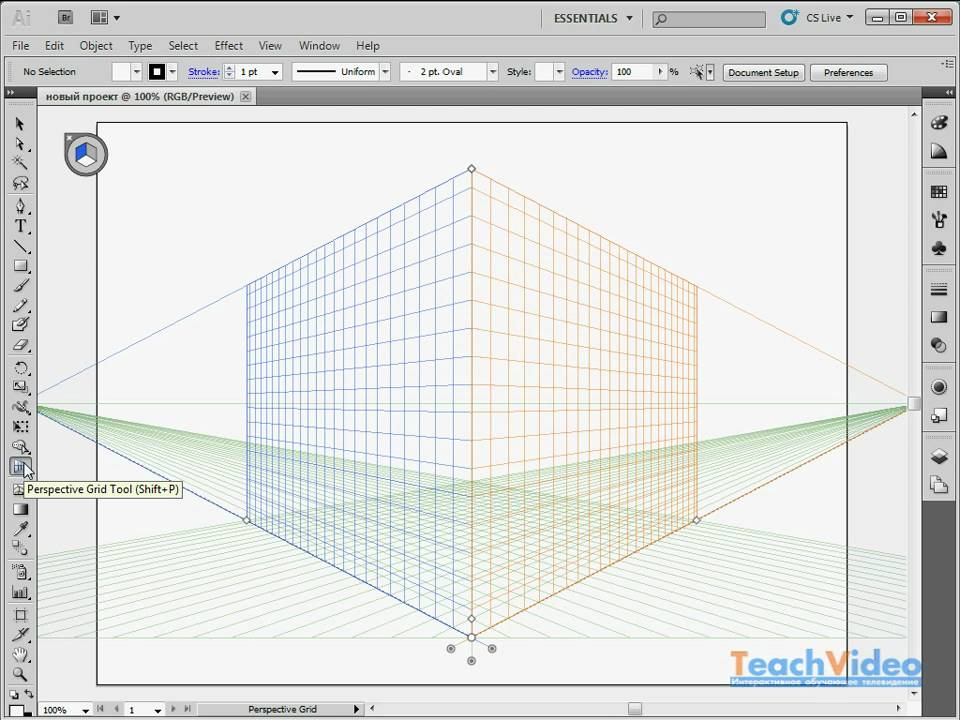Pick the Eyedropper tool
This screenshot has width=960, height=720.
click(20, 528)
